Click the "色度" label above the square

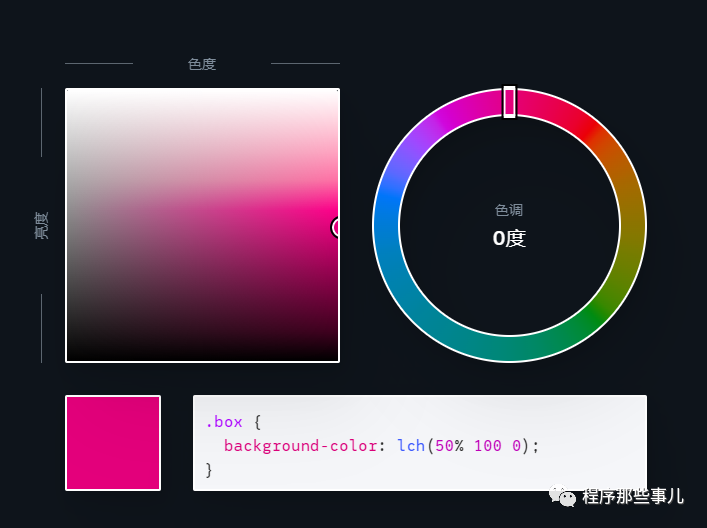point(202,64)
